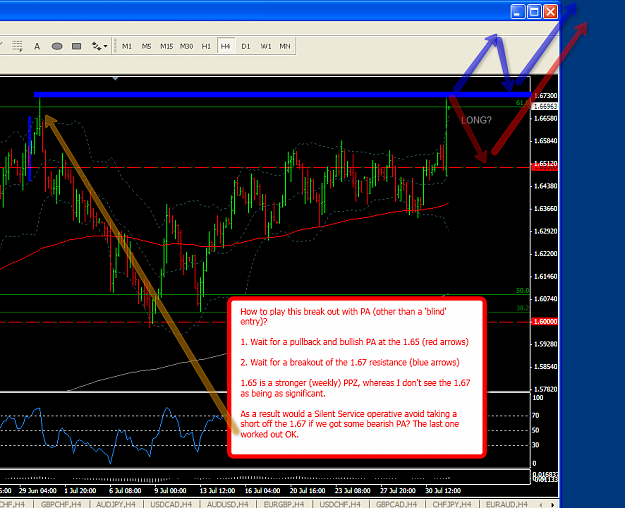The height and width of the screenshot is (508, 625).
Task: Switch chart to H1 timeframe
Action: [x=206, y=46]
